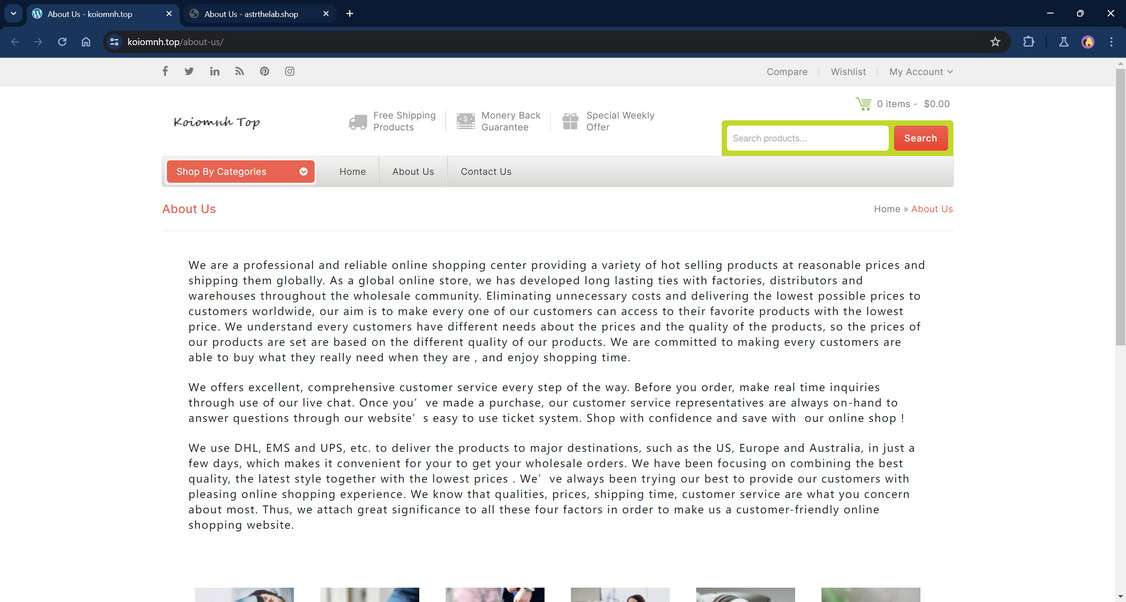Focus the Search products input field
1126x602 pixels.
tap(808, 138)
